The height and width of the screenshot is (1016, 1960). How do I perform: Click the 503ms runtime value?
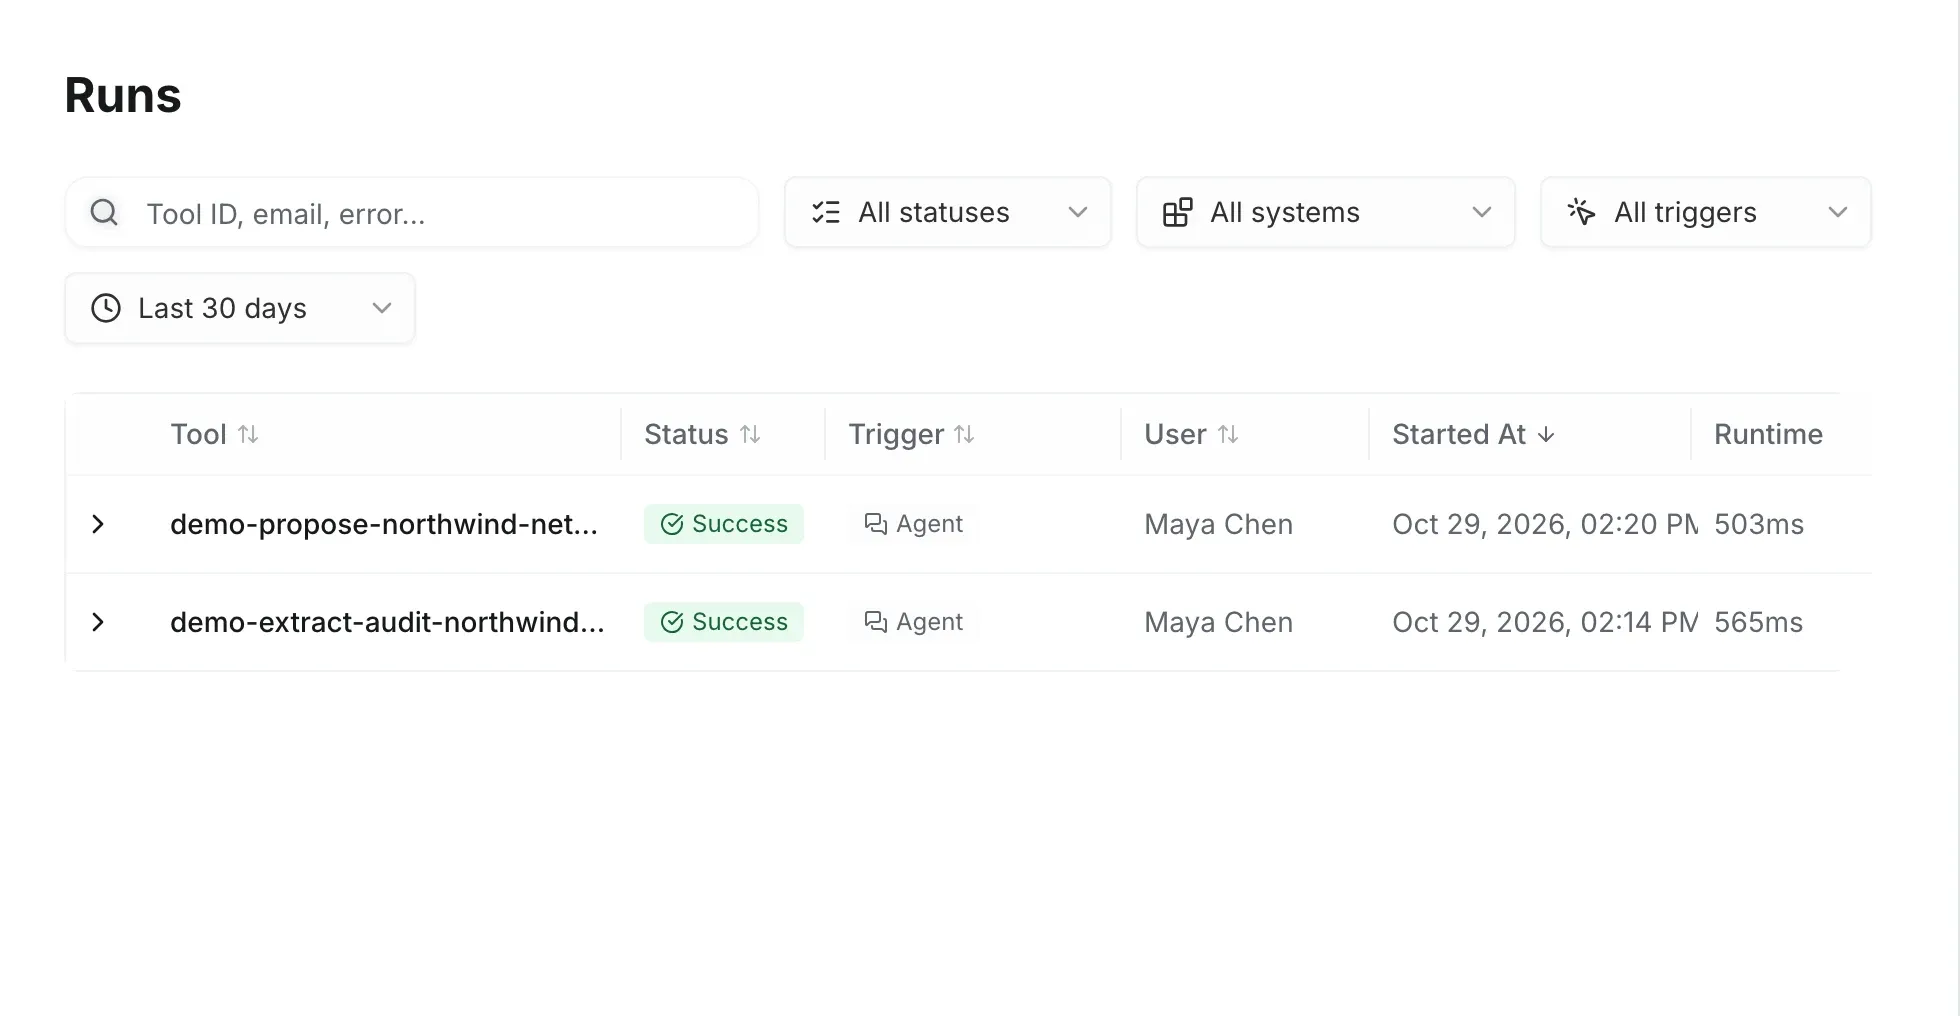(x=1759, y=524)
